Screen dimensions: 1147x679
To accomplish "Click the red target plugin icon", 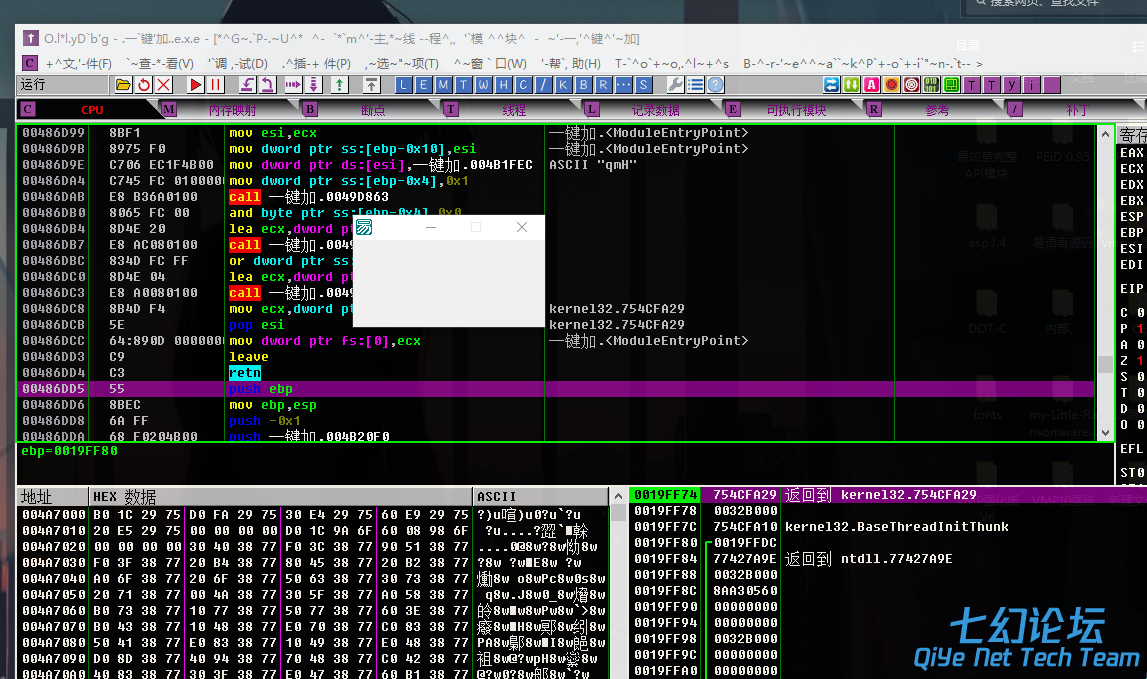I will (x=911, y=85).
